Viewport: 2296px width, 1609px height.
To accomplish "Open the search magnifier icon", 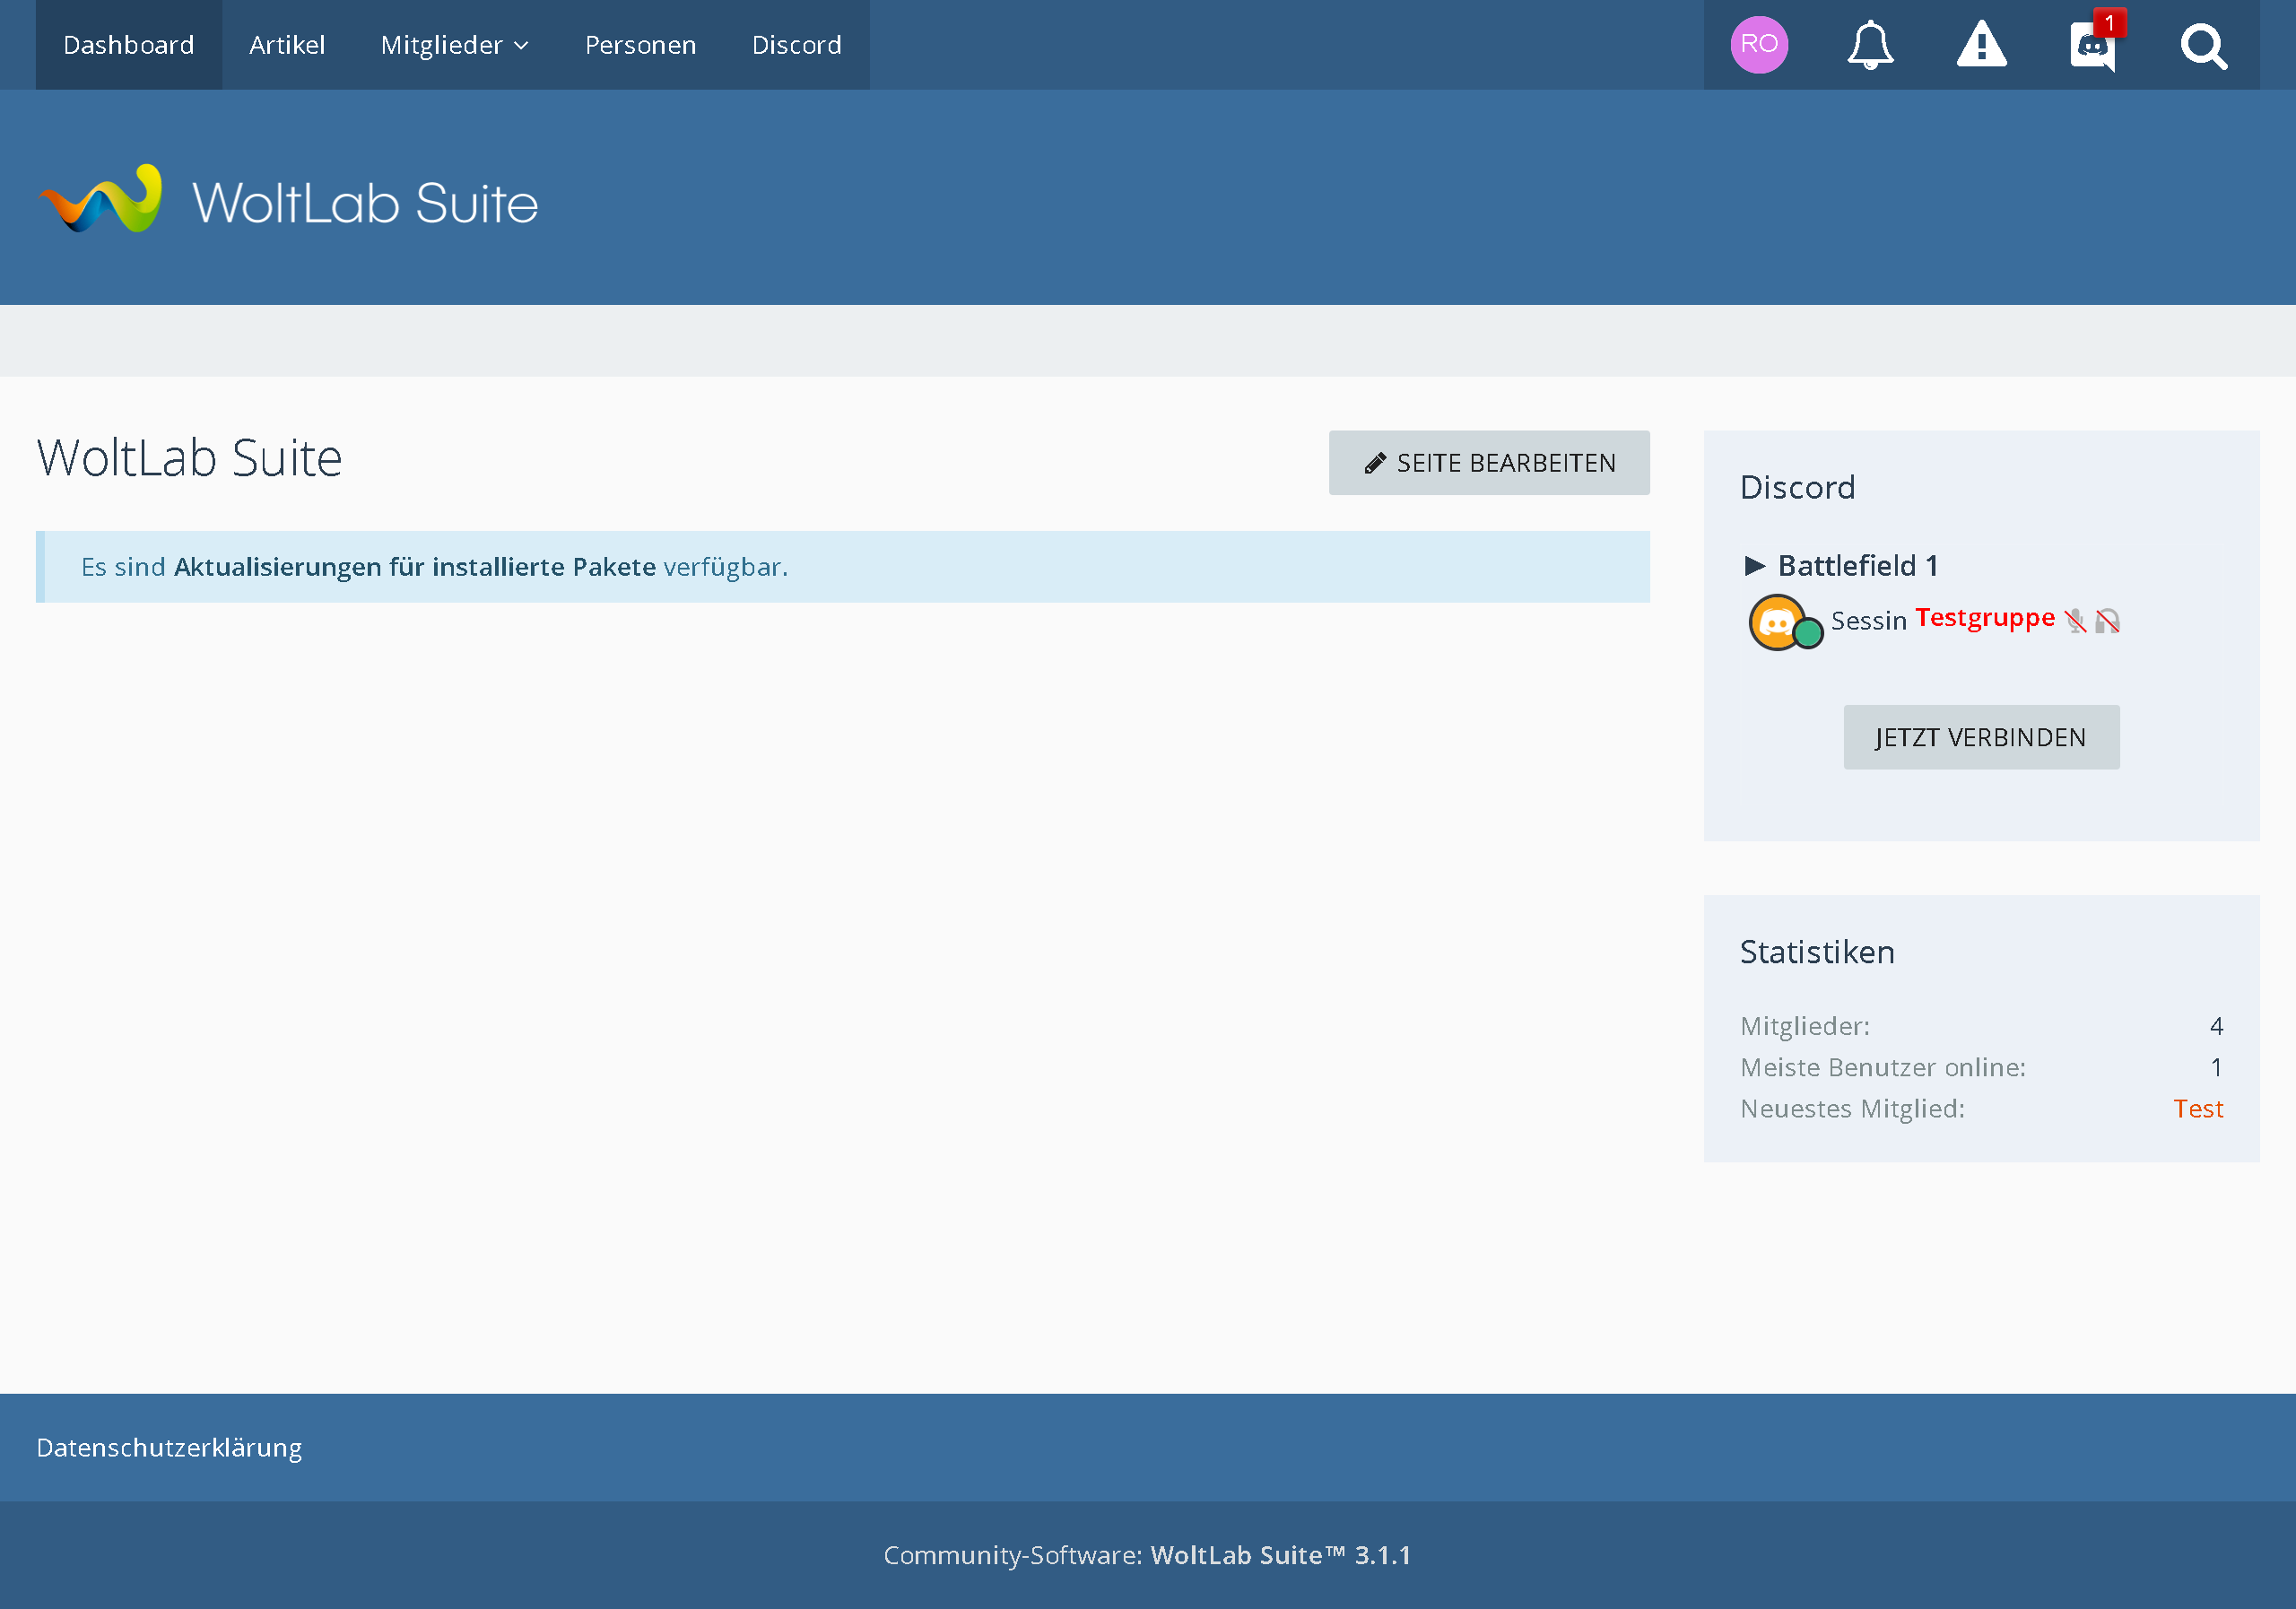I will [2203, 46].
